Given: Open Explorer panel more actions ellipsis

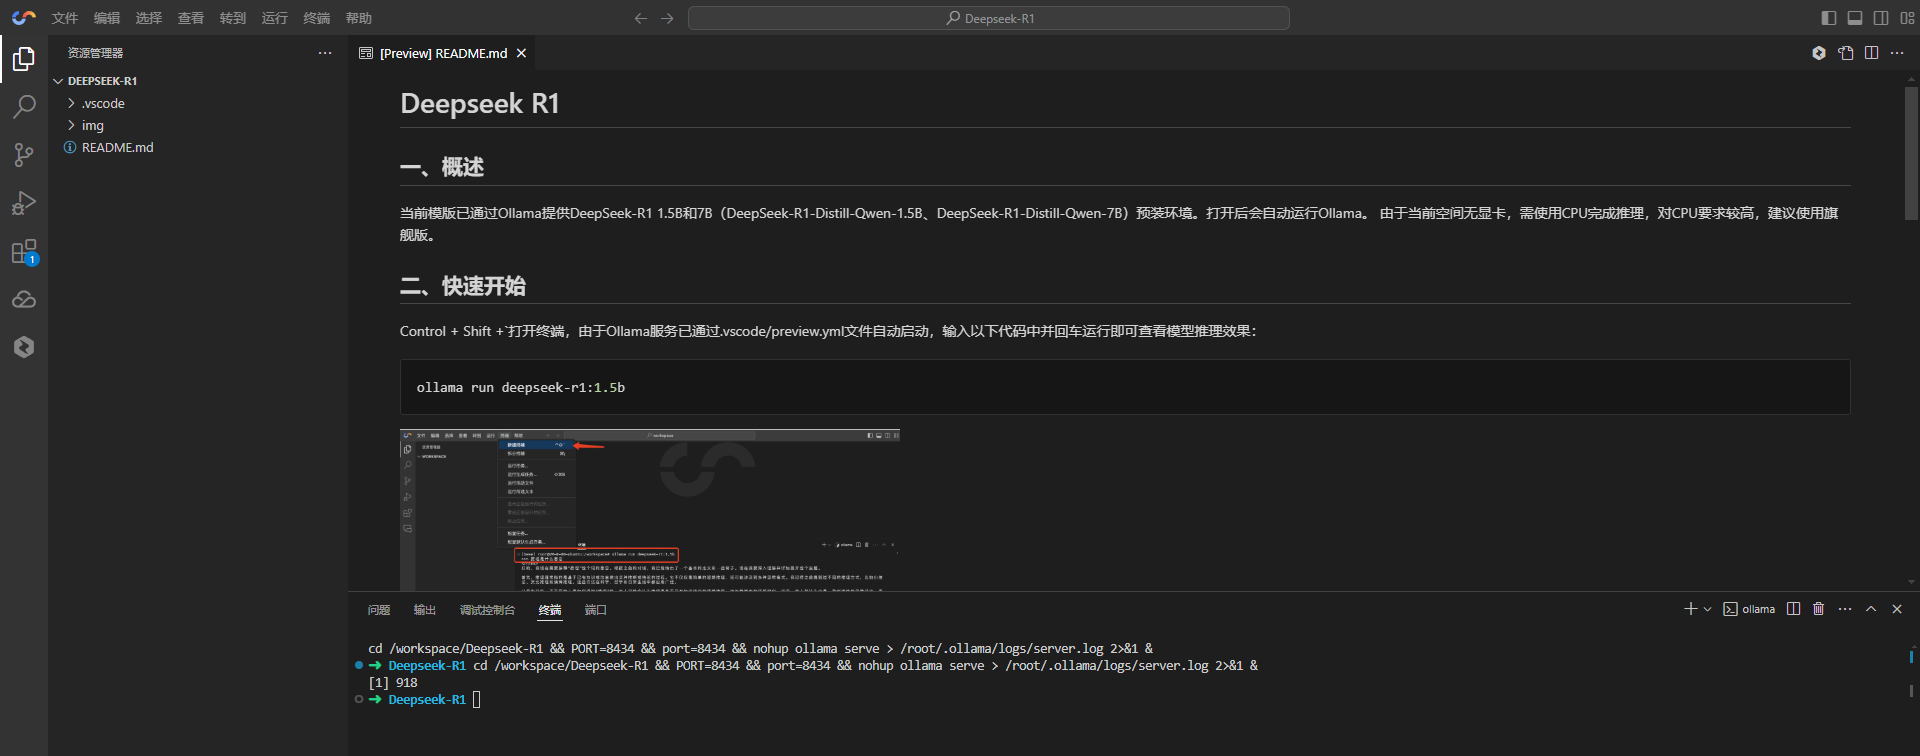Looking at the screenshot, I should pos(325,53).
